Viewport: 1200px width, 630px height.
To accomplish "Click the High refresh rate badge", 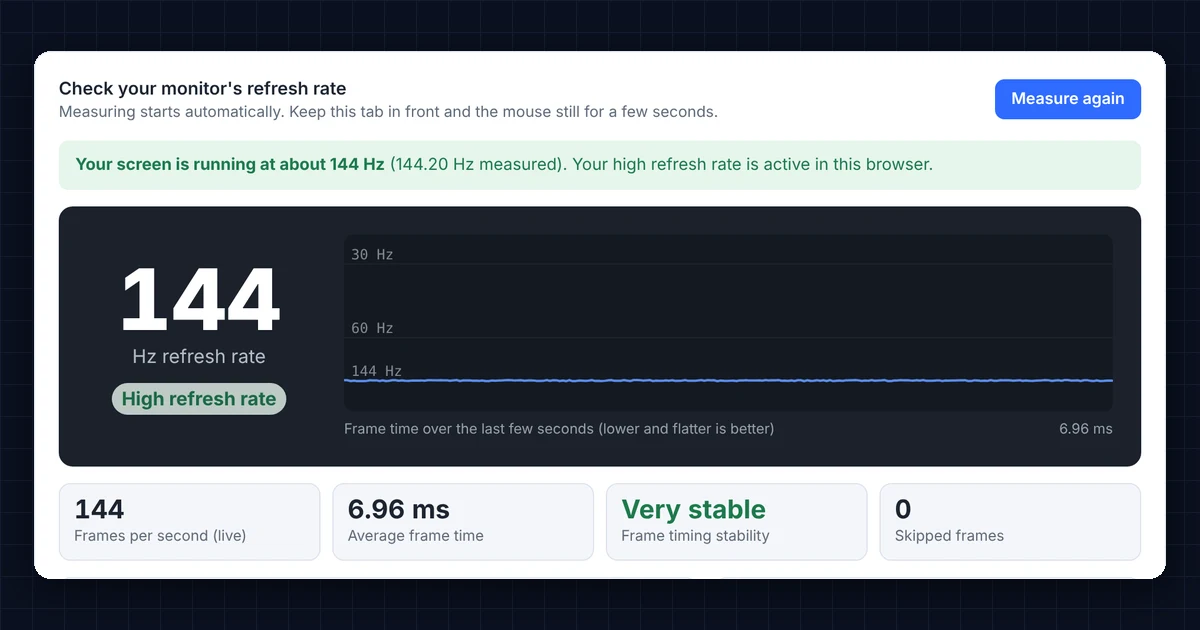I will click(199, 399).
